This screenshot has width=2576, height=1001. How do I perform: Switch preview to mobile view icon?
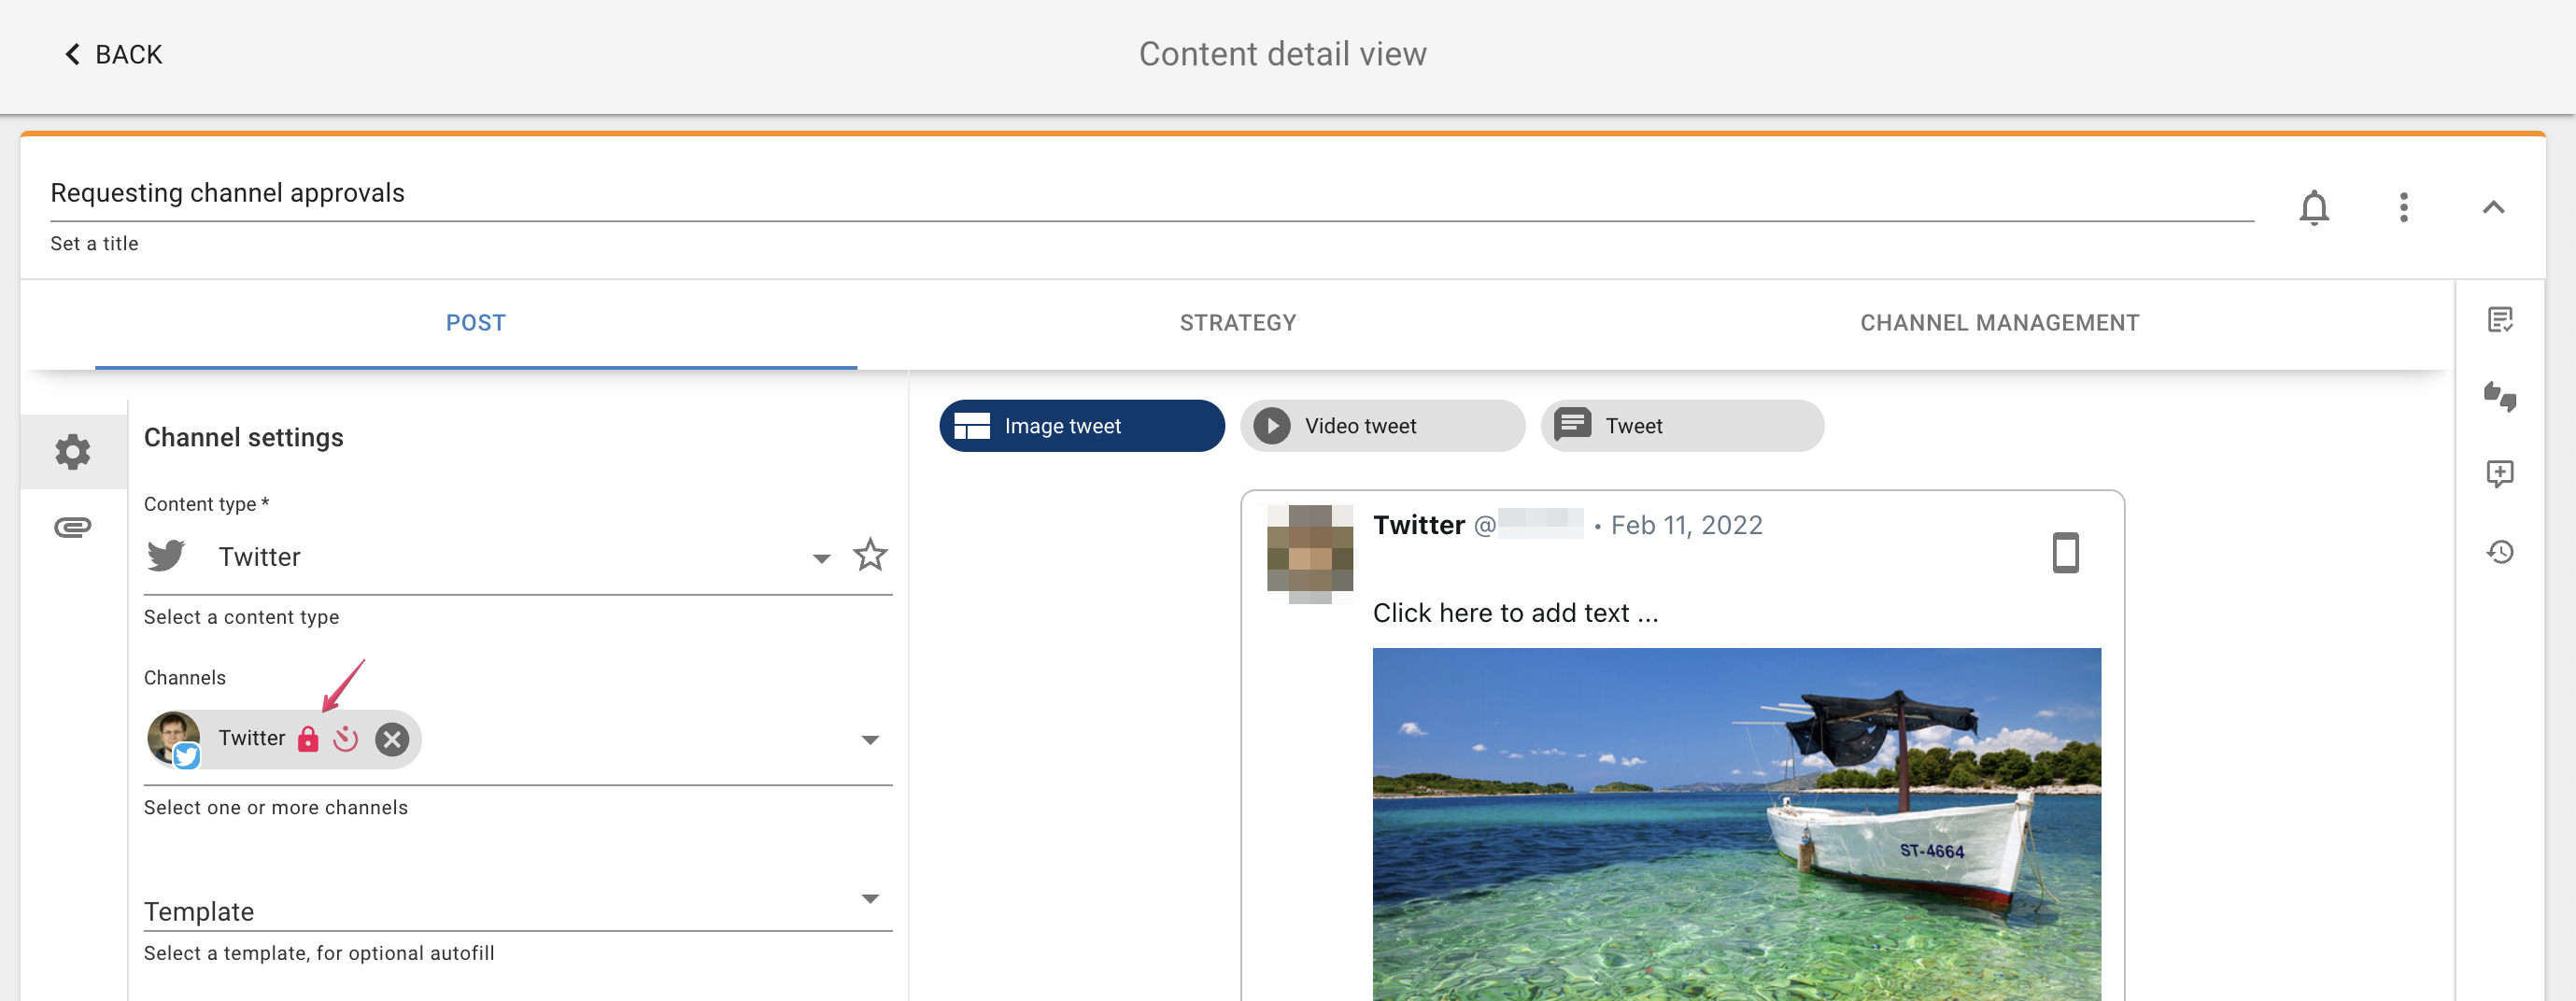pos(2066,552)
